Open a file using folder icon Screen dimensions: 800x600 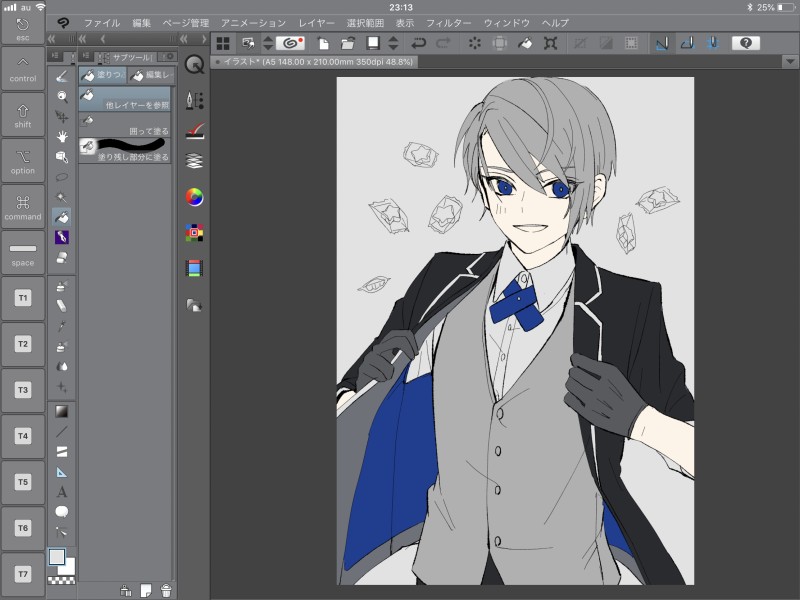click(348, 43)
